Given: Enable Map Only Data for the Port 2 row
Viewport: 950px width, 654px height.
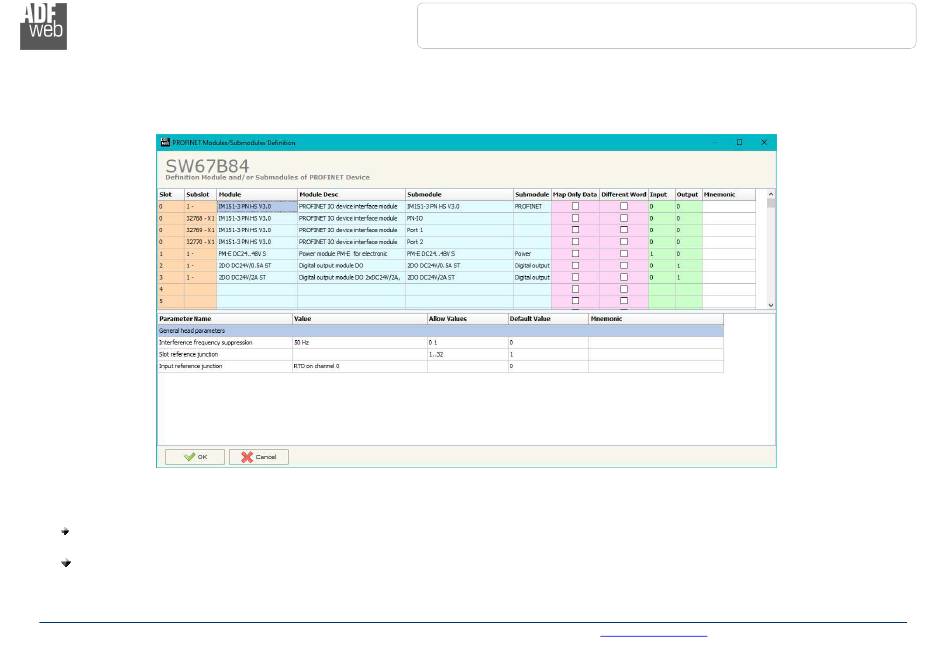Looking at the screenshot, I should click(x=576, y=242).
